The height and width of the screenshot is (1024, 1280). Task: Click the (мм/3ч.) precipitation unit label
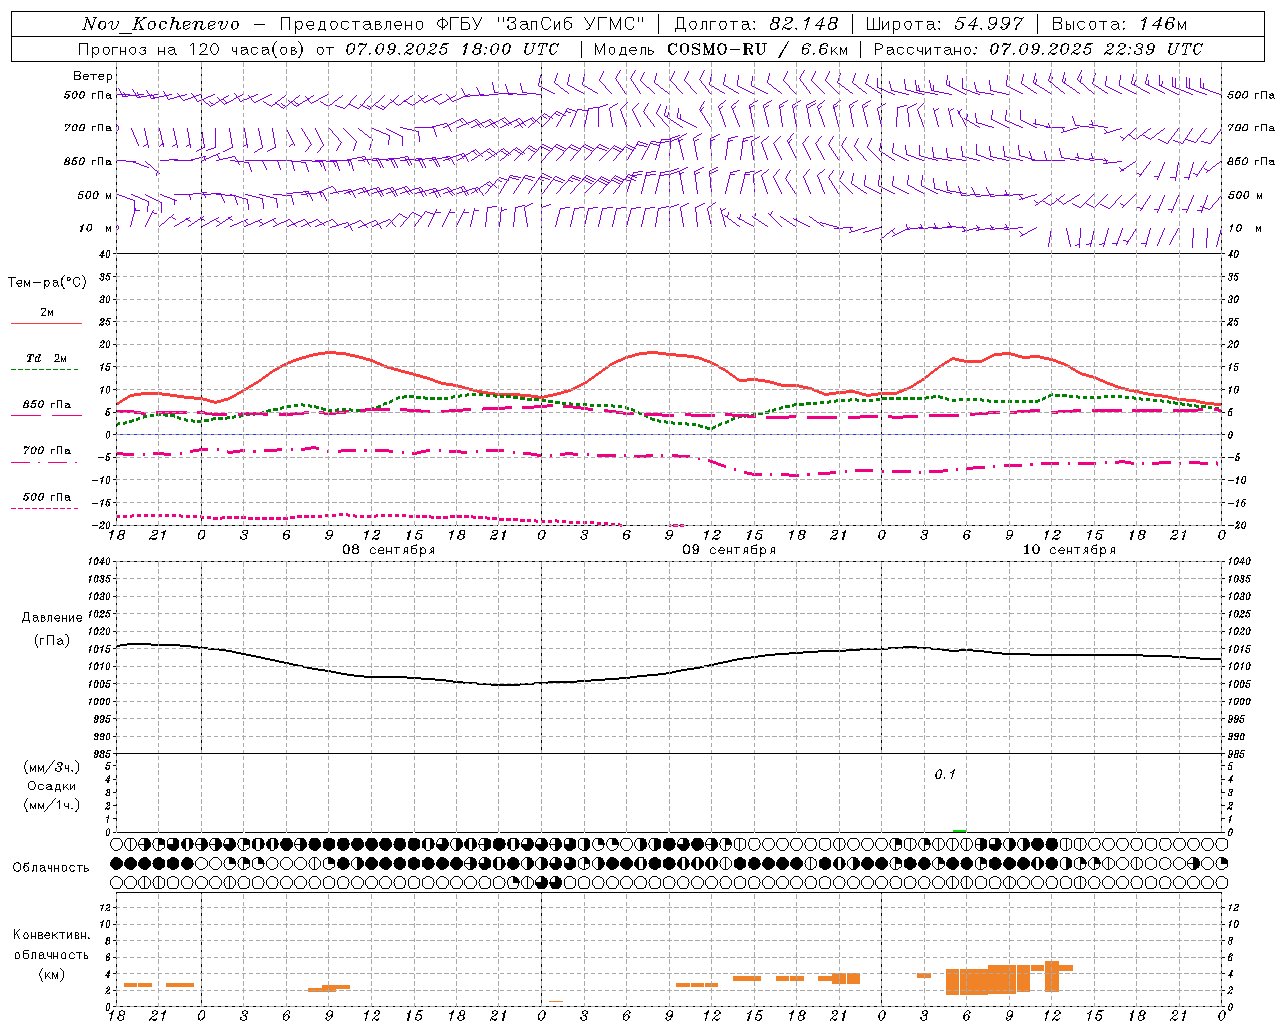pos(52,767)
